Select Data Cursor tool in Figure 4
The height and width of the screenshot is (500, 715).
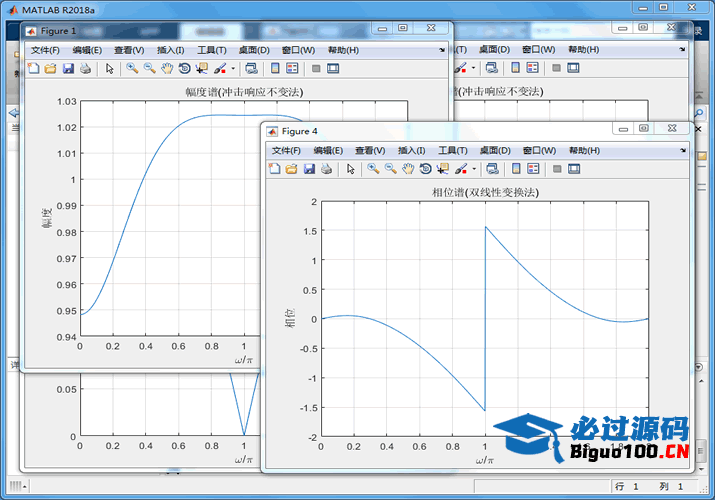(443, 169)
